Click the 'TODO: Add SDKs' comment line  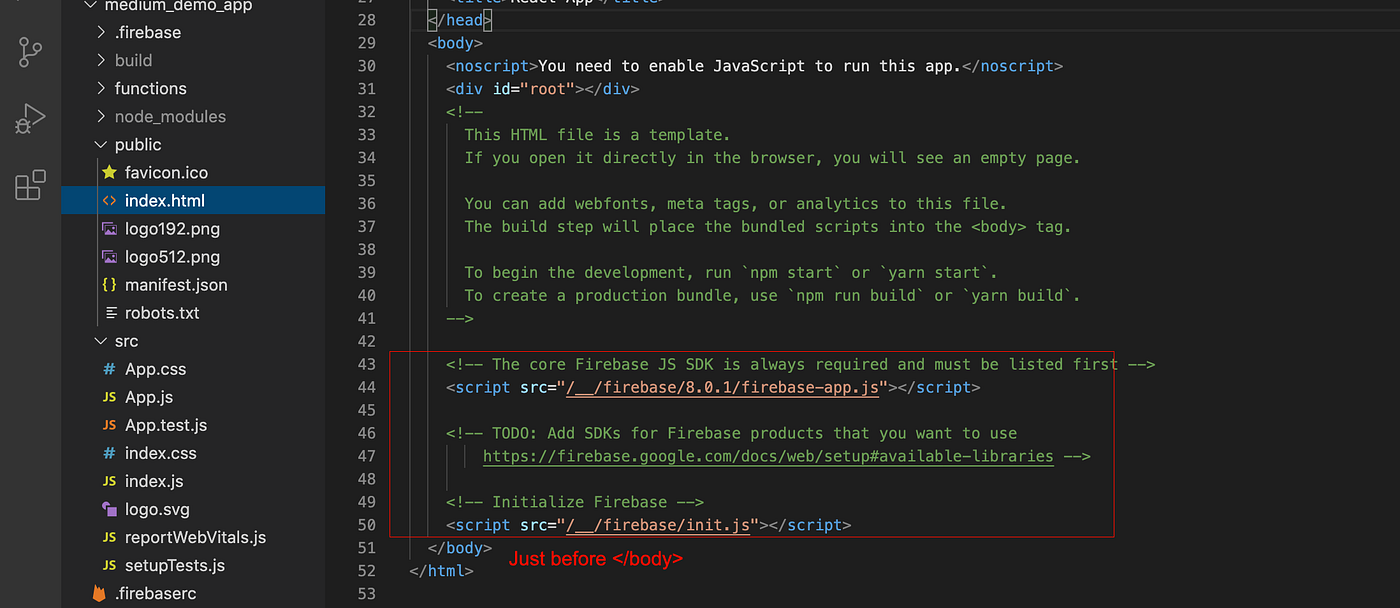[x=731, y=433]
